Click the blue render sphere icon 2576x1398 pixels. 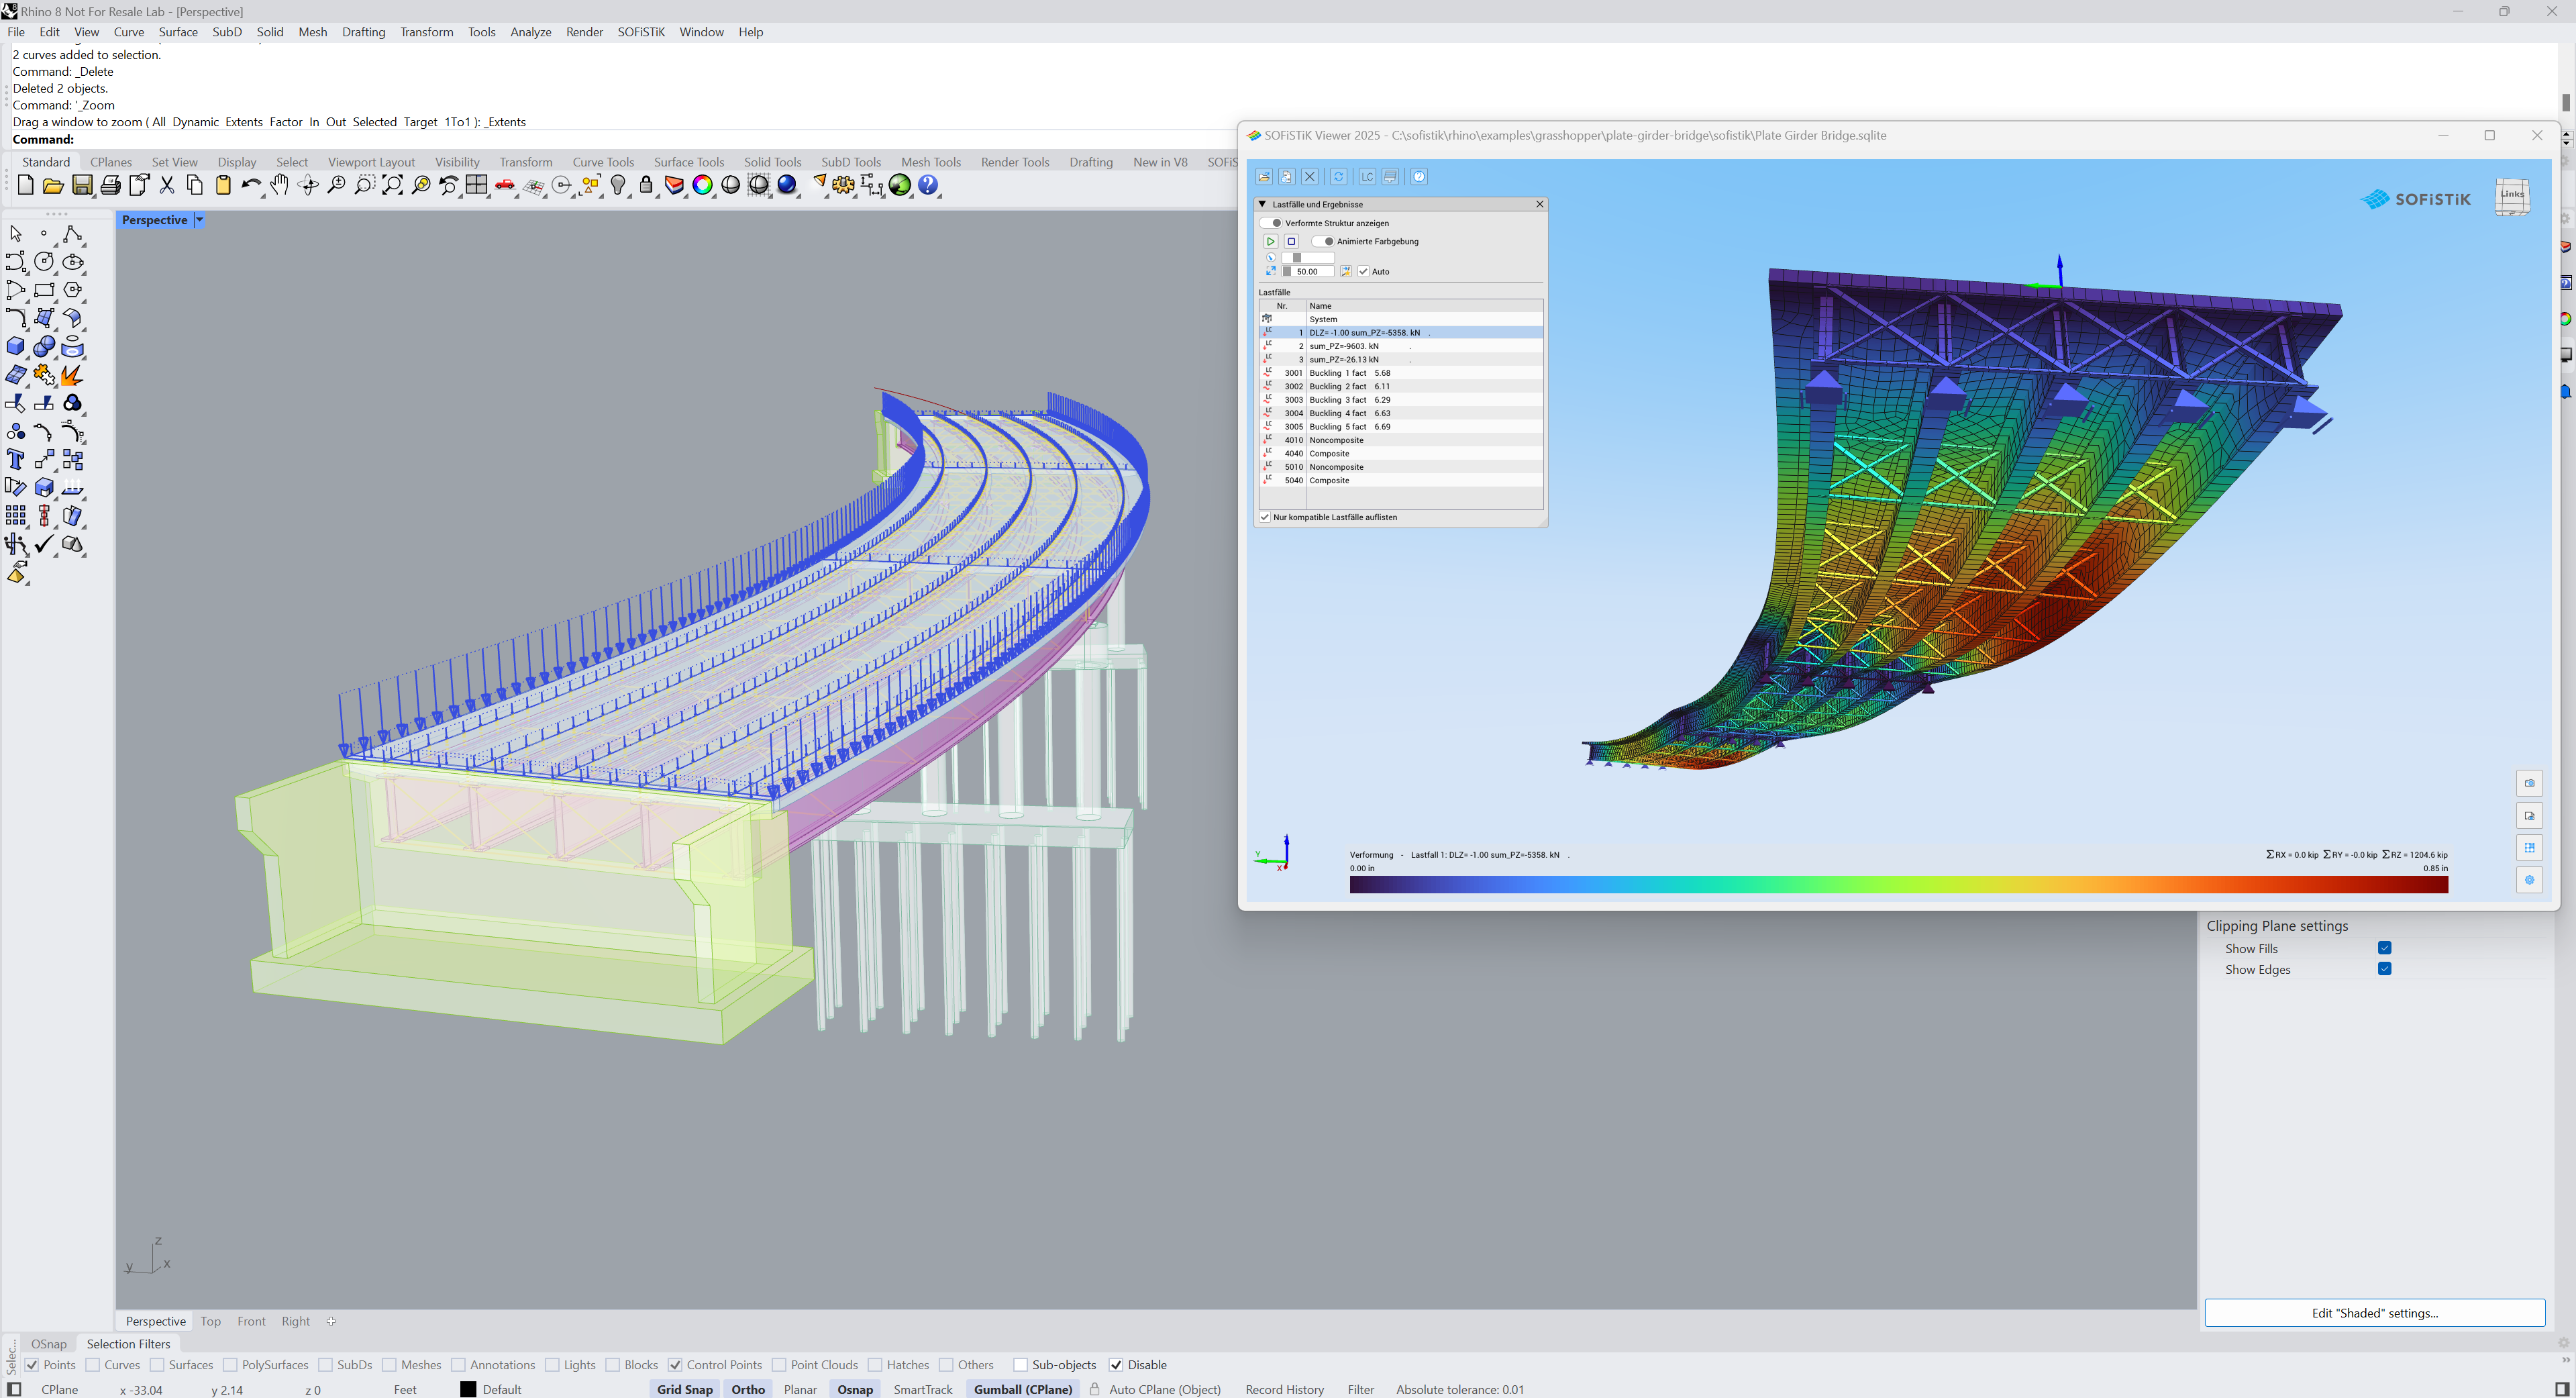788,186
